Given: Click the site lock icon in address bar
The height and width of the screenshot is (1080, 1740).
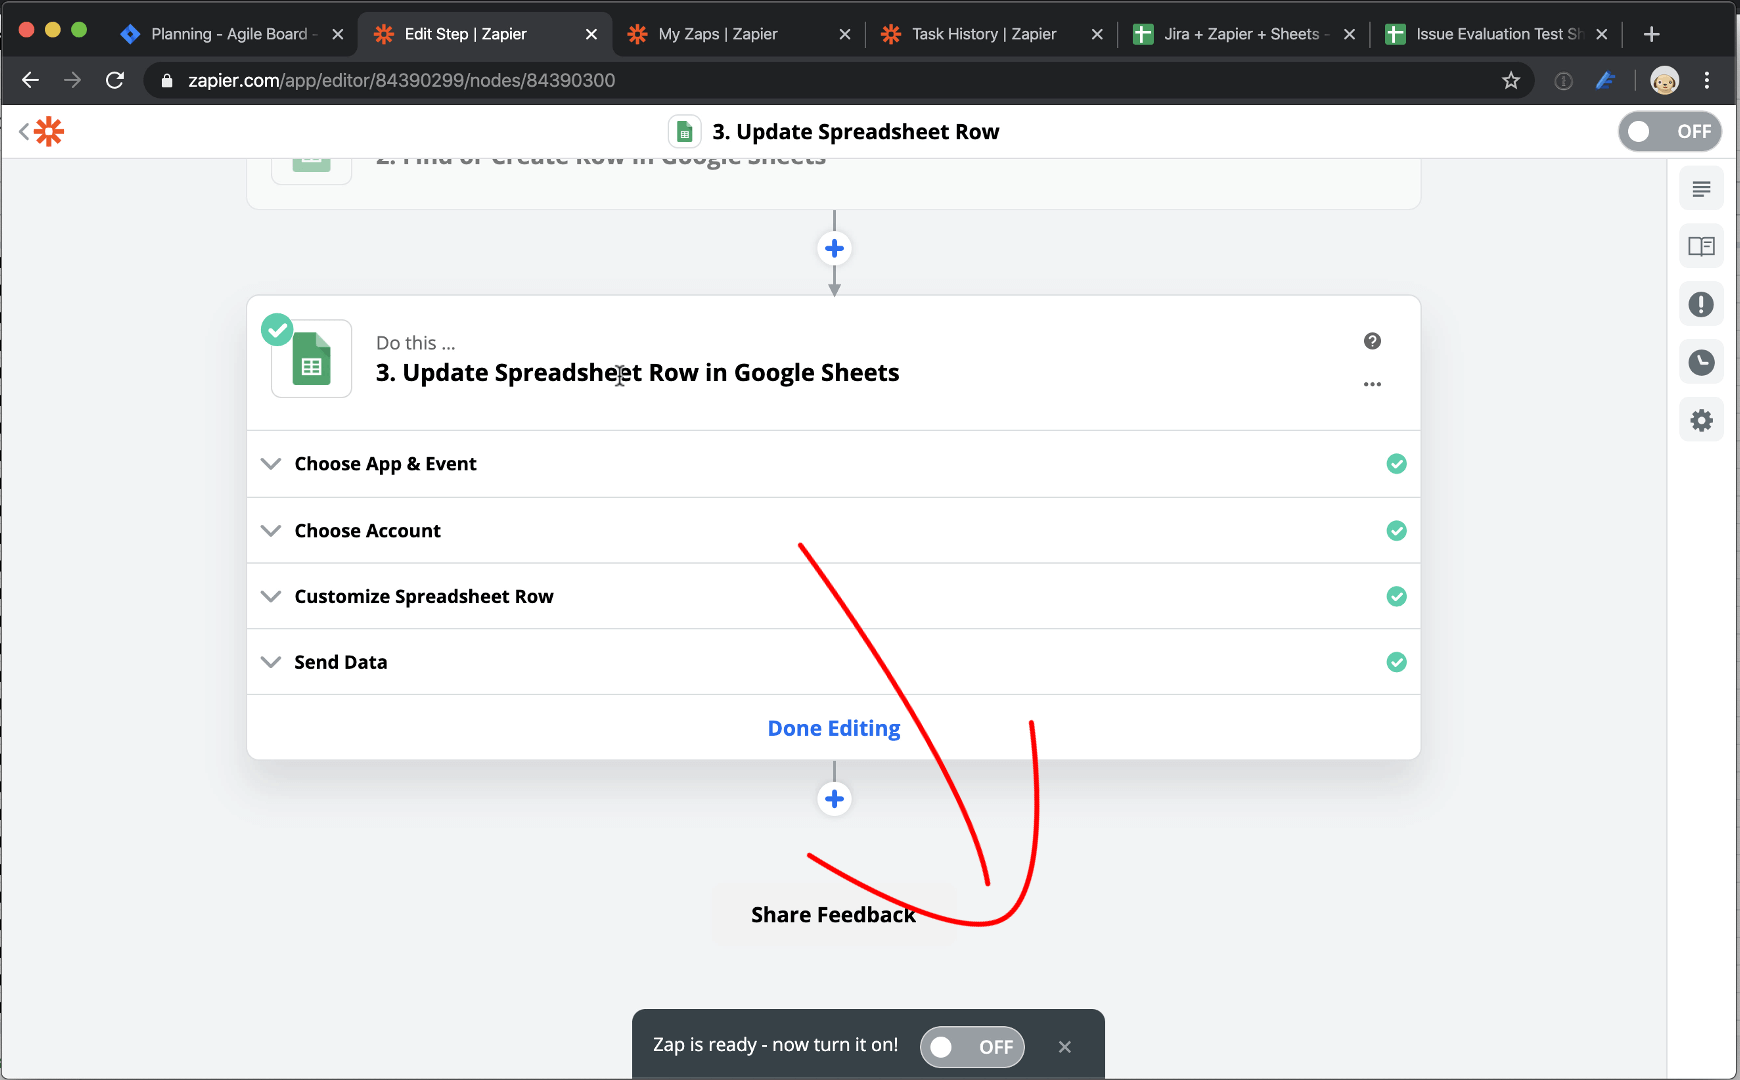Looking at the screenshot, I should click(x=167, y=80).
